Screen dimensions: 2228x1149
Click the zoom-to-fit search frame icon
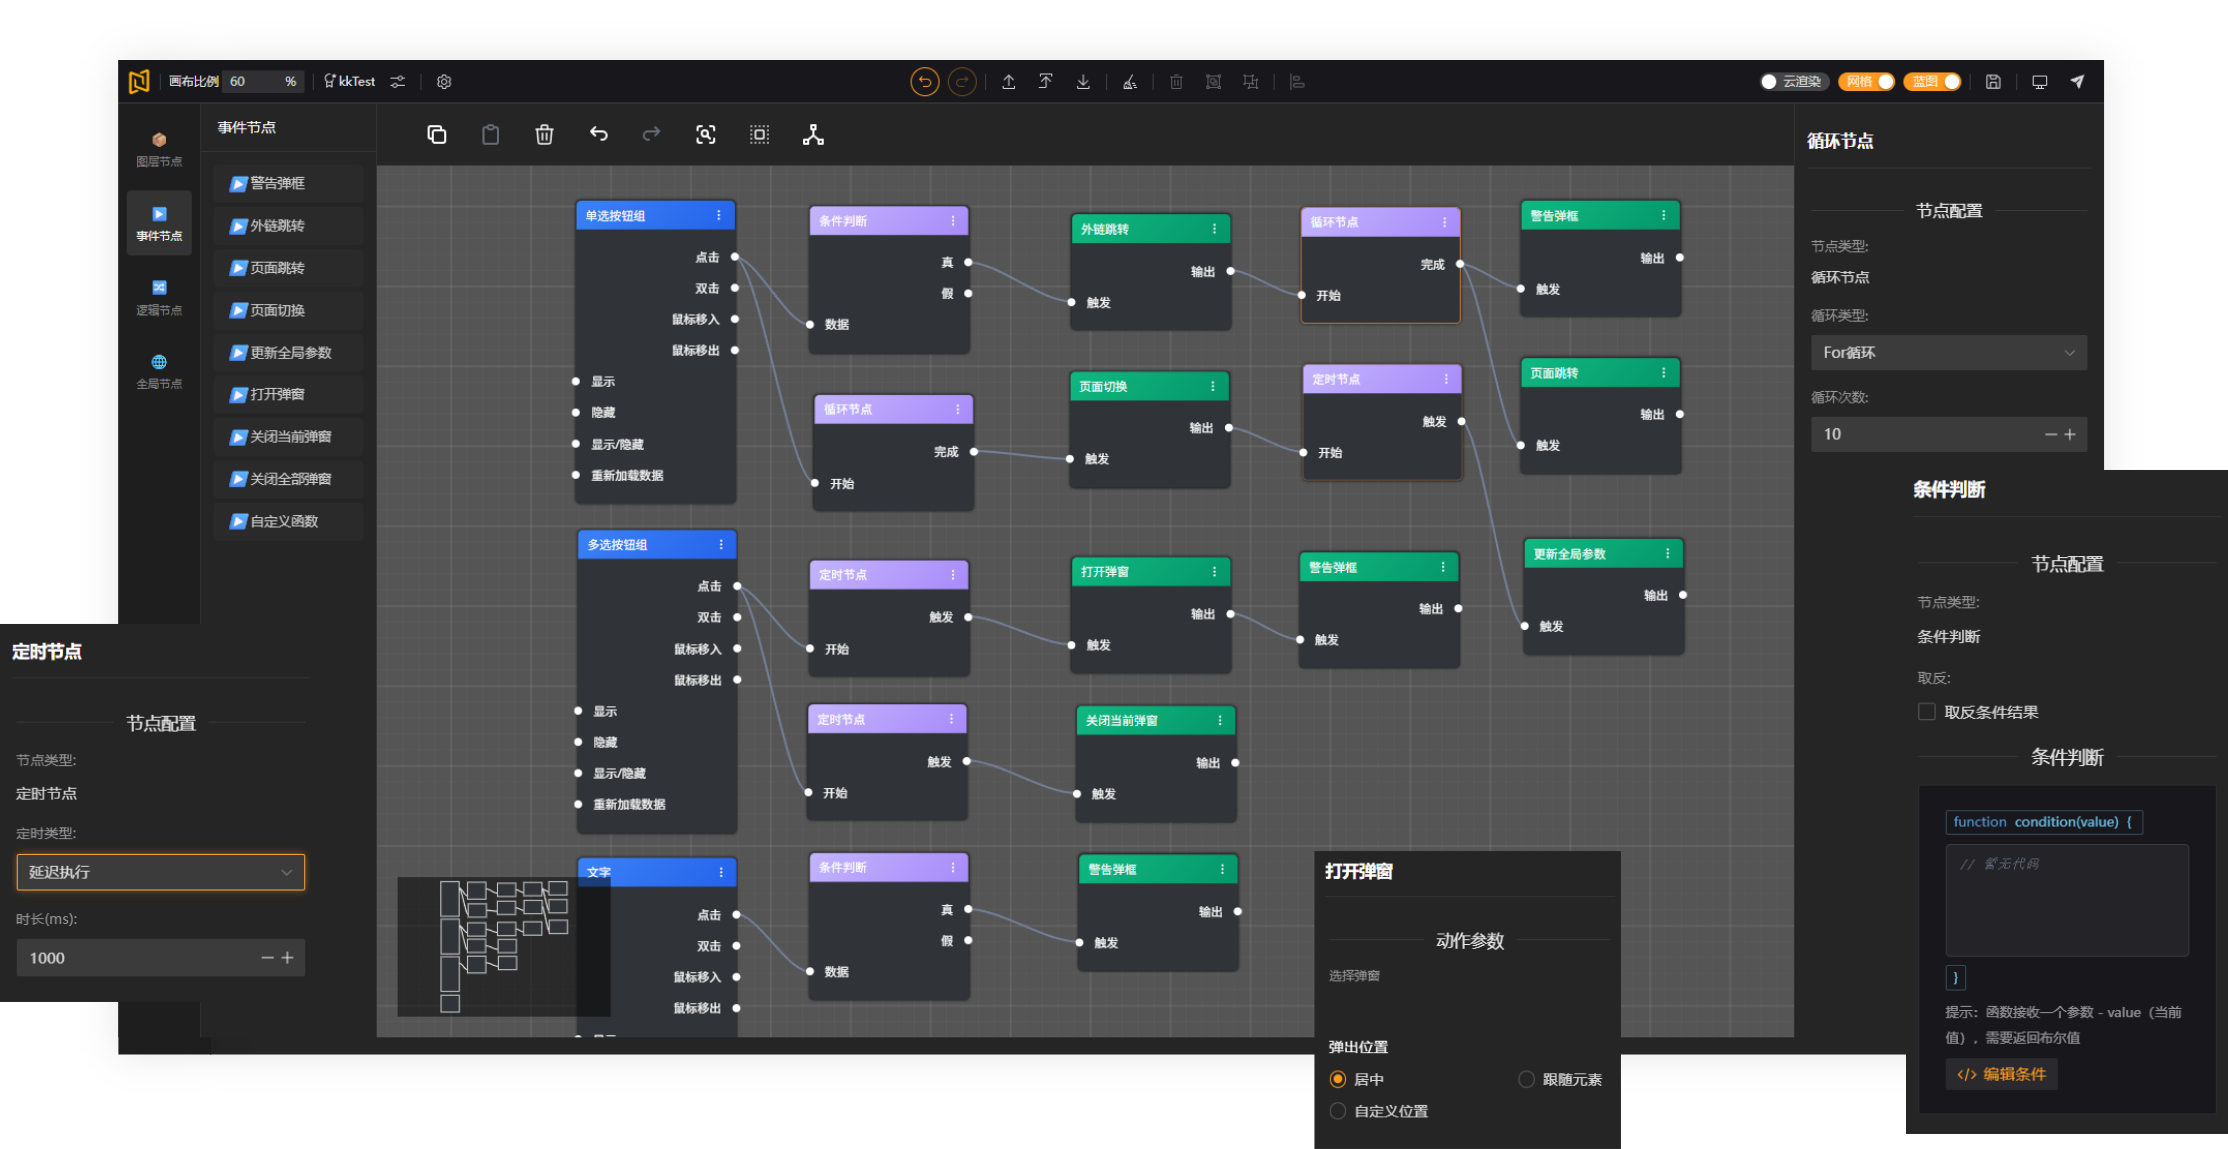click(706, 135)
